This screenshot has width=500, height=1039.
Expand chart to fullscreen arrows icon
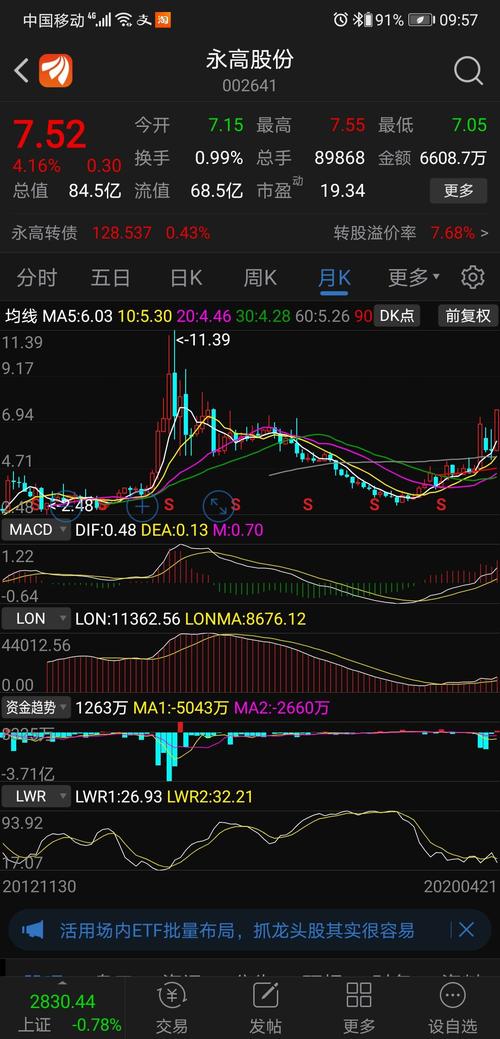218,506
